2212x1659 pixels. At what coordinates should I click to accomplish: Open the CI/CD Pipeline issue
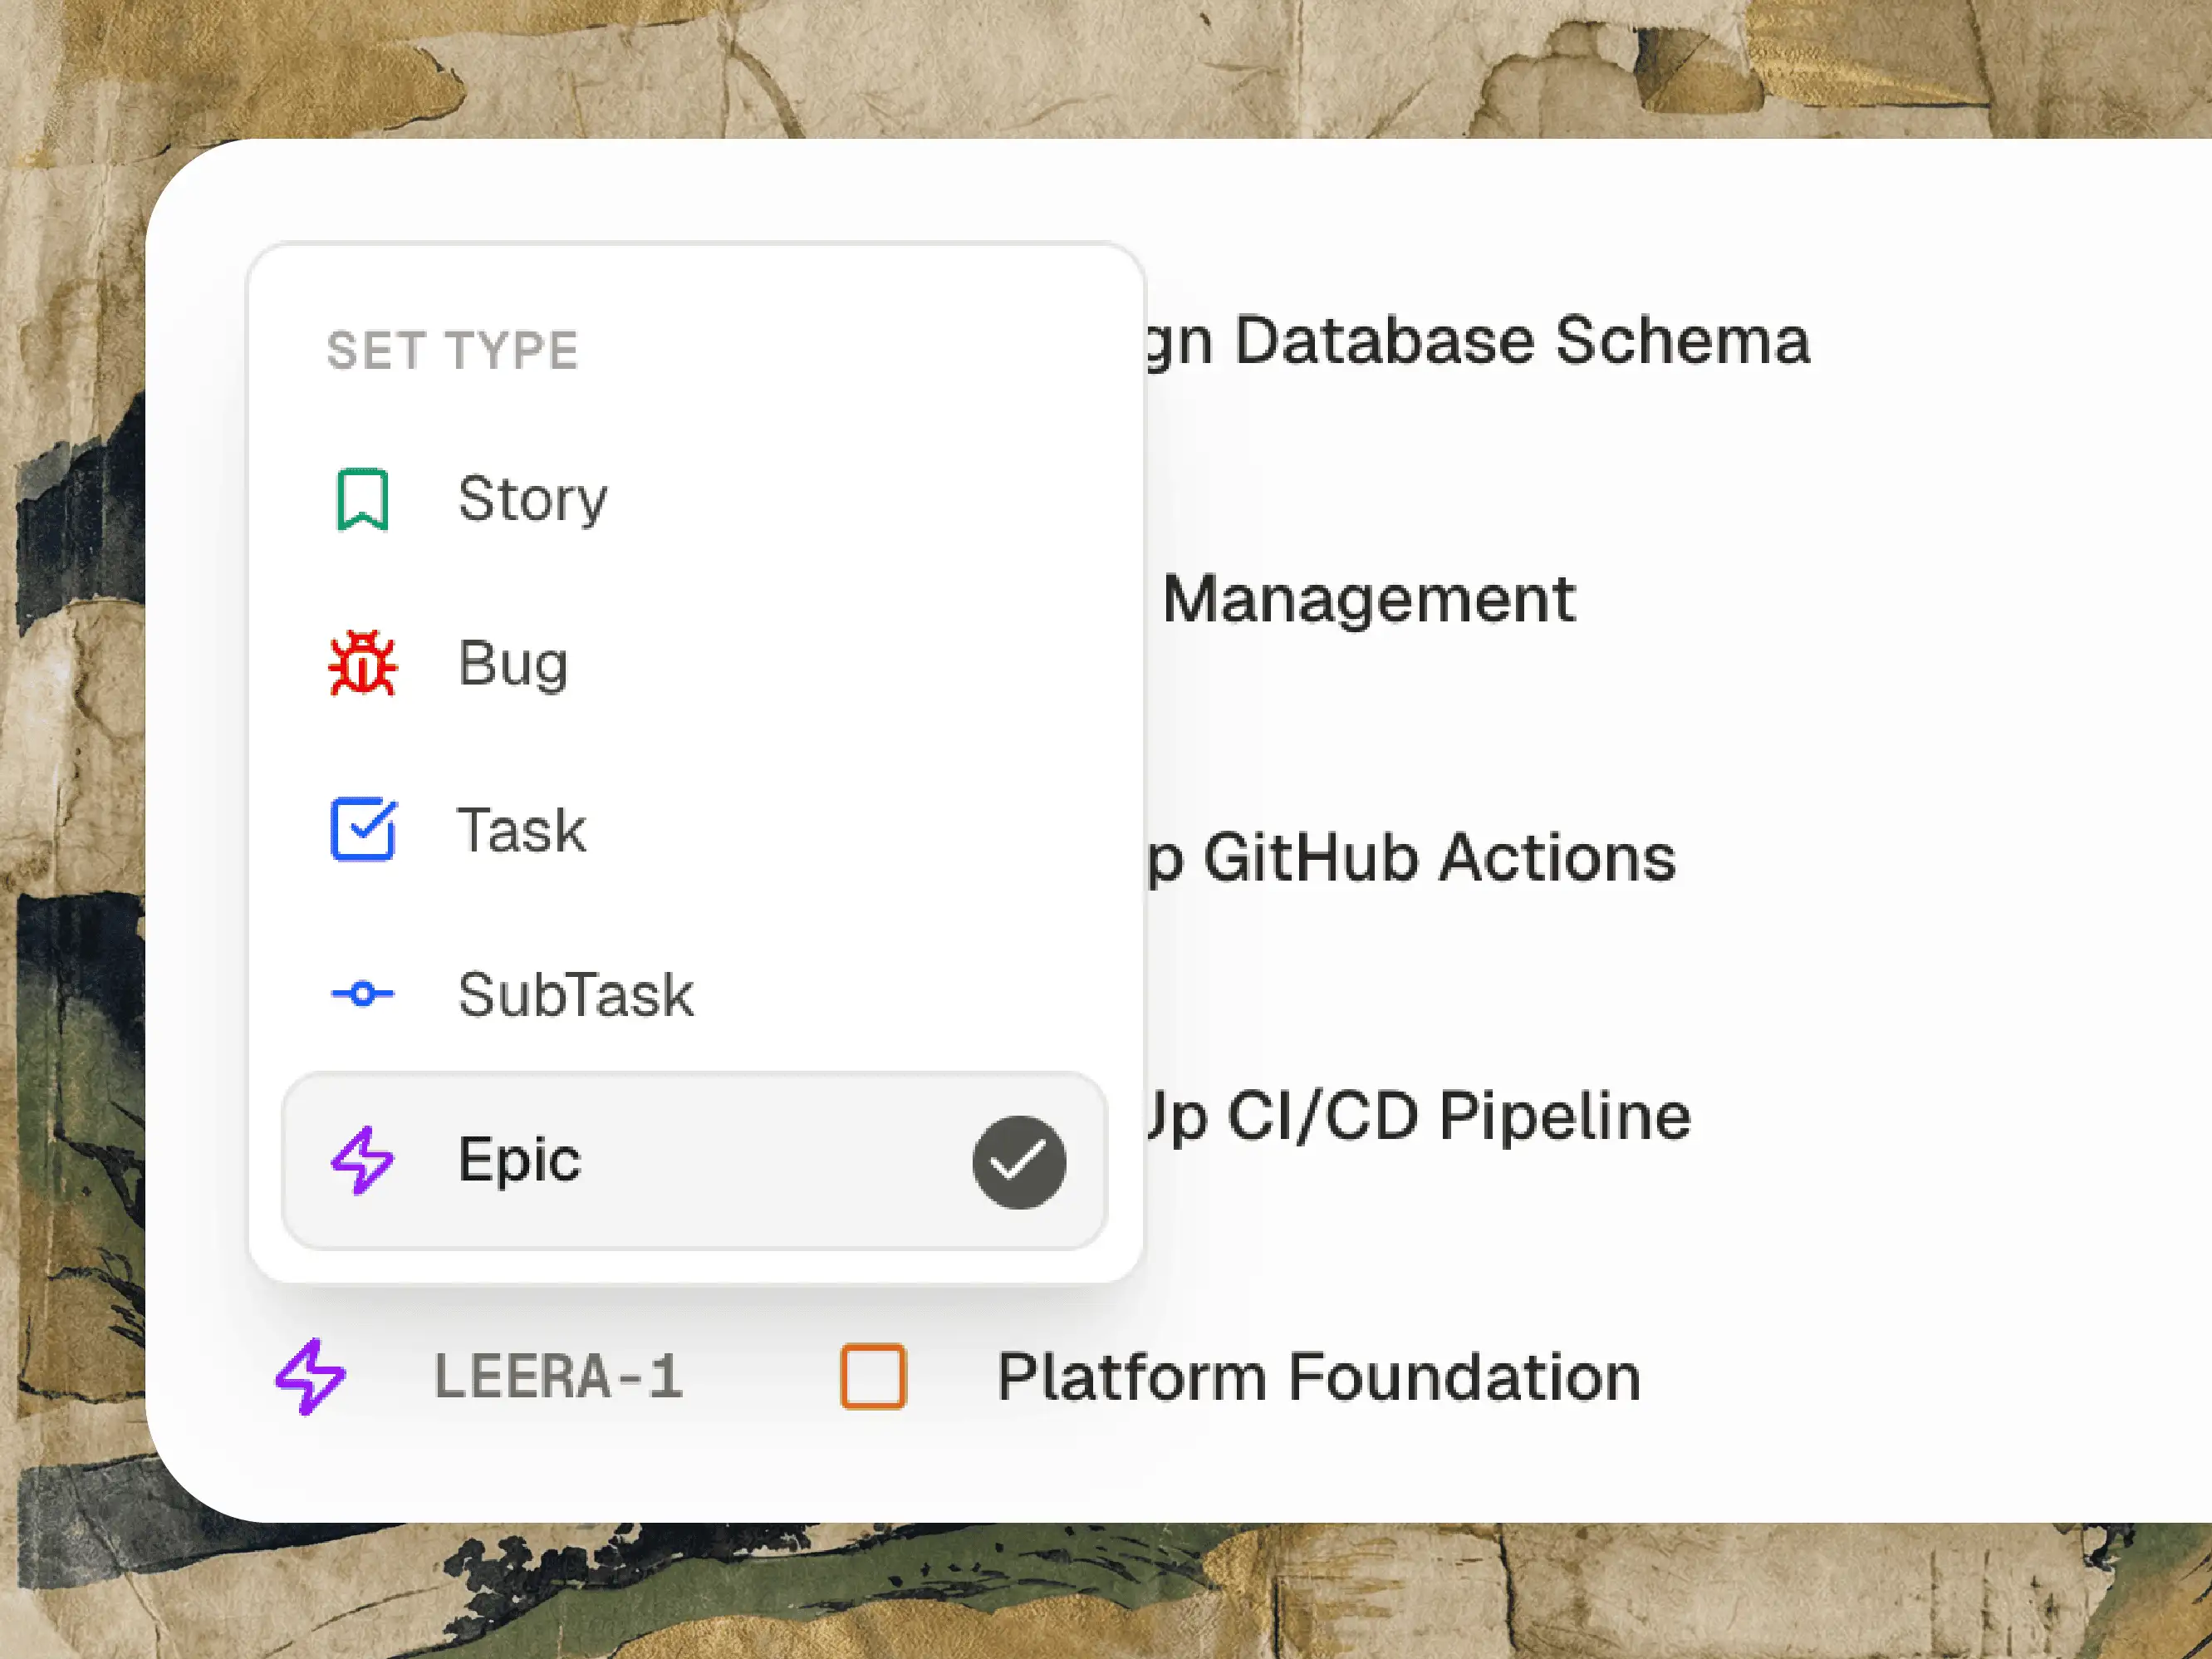[x=1420, y=1116]
